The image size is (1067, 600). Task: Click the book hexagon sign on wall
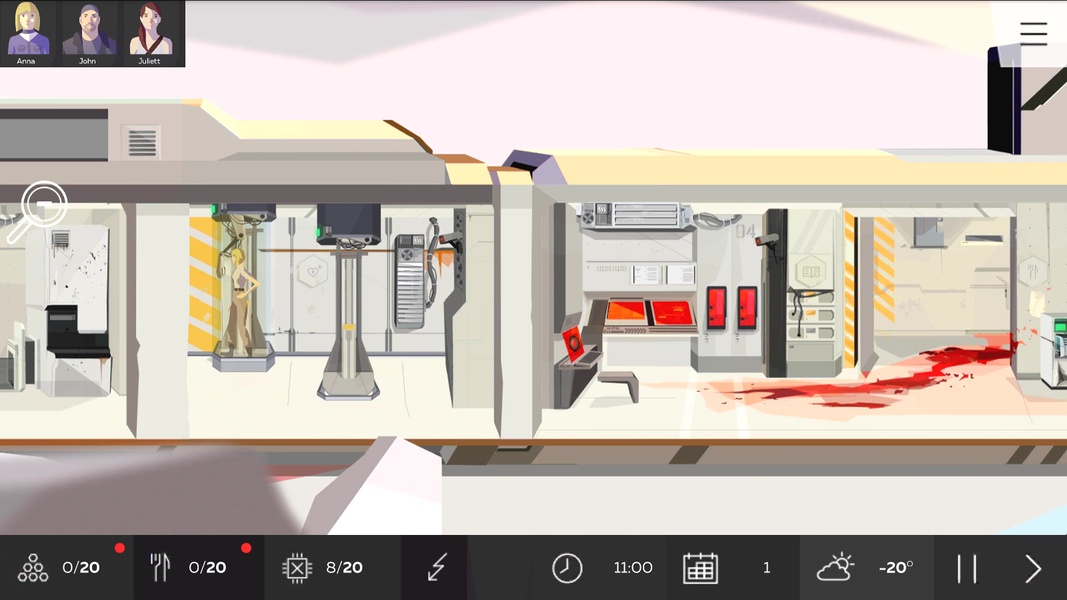click(x=810, y=271)
